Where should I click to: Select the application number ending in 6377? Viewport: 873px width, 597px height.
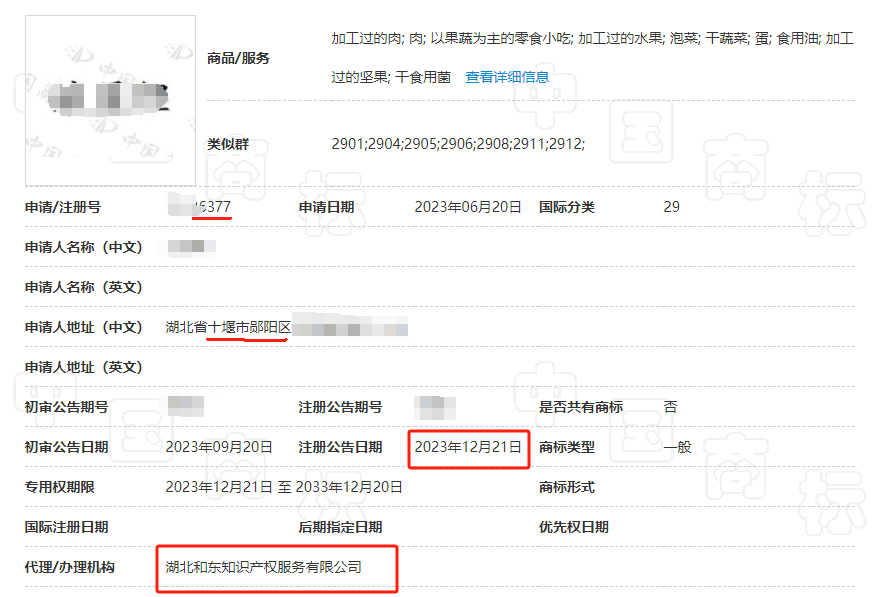tap(205, 207)
